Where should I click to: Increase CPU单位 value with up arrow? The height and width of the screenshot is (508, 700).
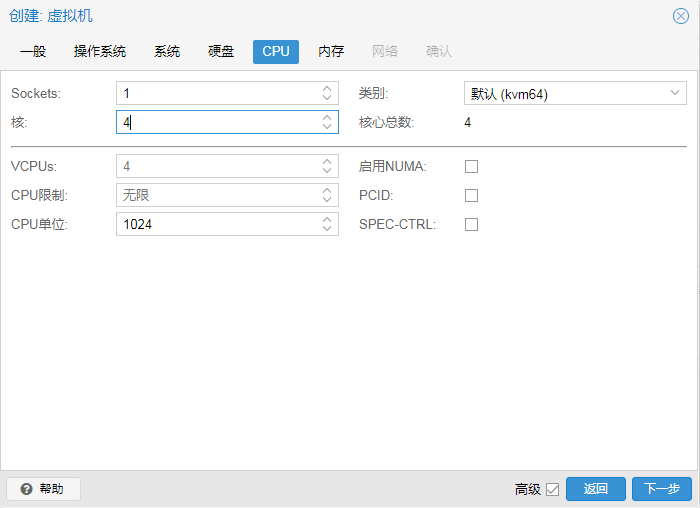[327, 220]
